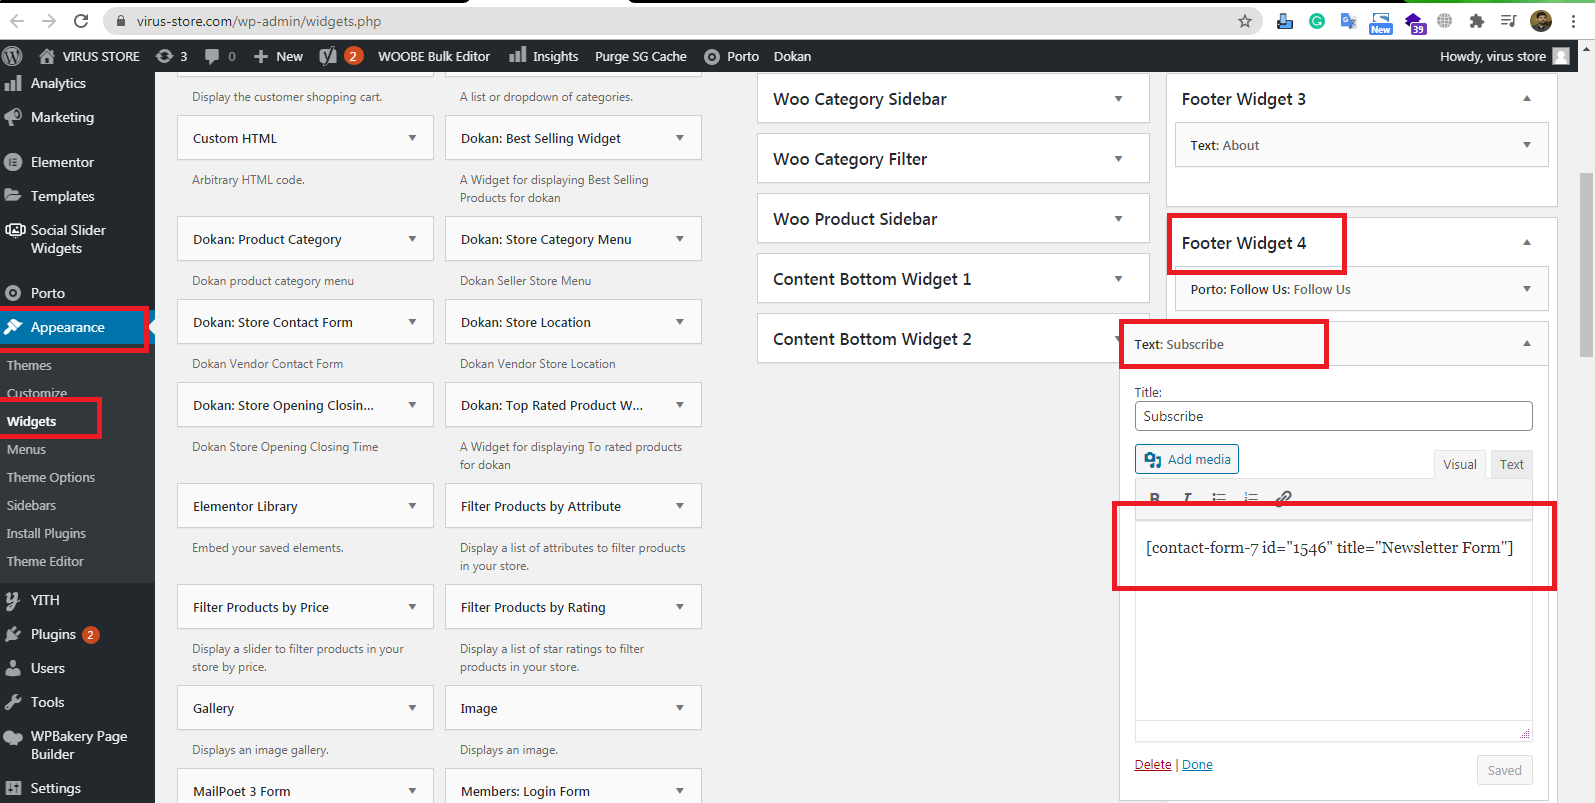This screenshot has width=1595, height=803.
Task: Click the Grammarly extension icon
Action: tap(1317, 21)
